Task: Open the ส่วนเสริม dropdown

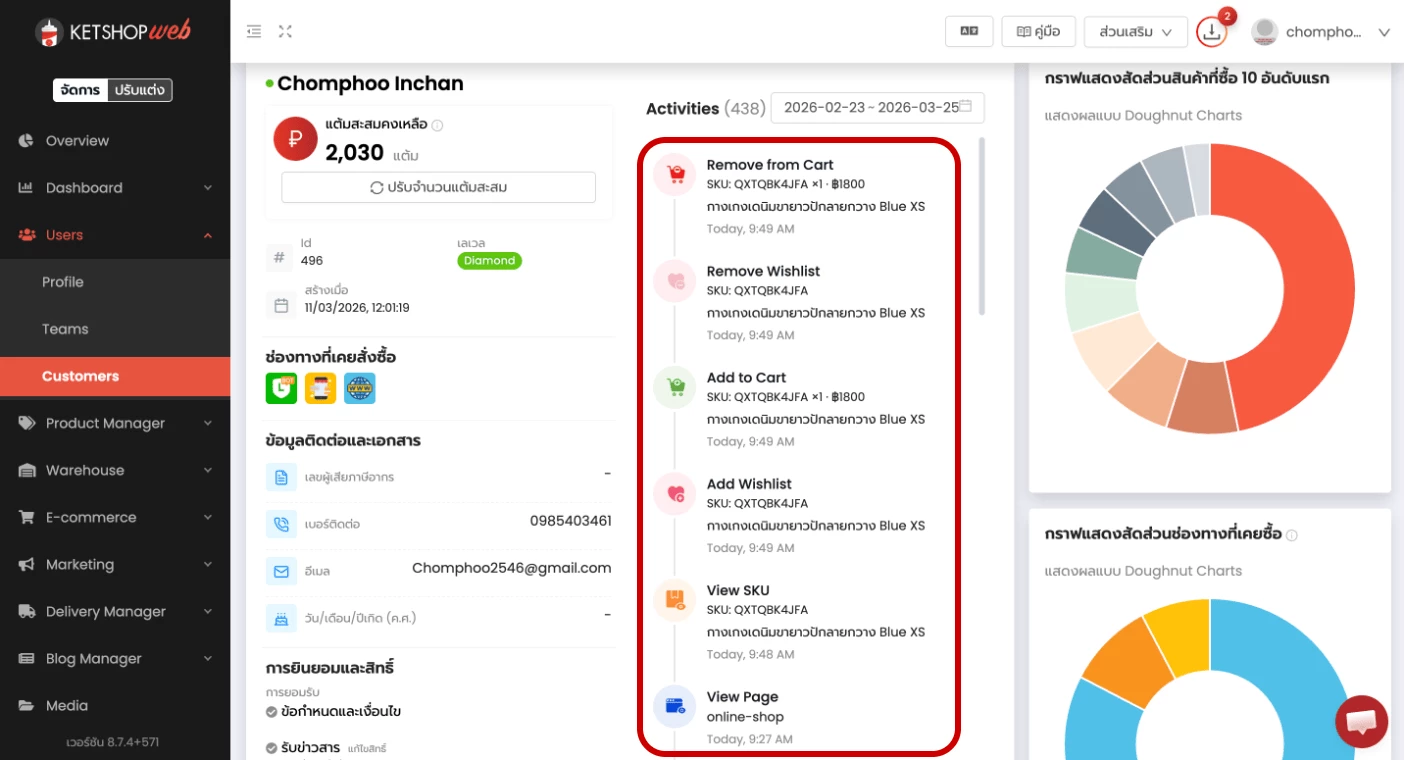Action: (x=1135, y=32)
